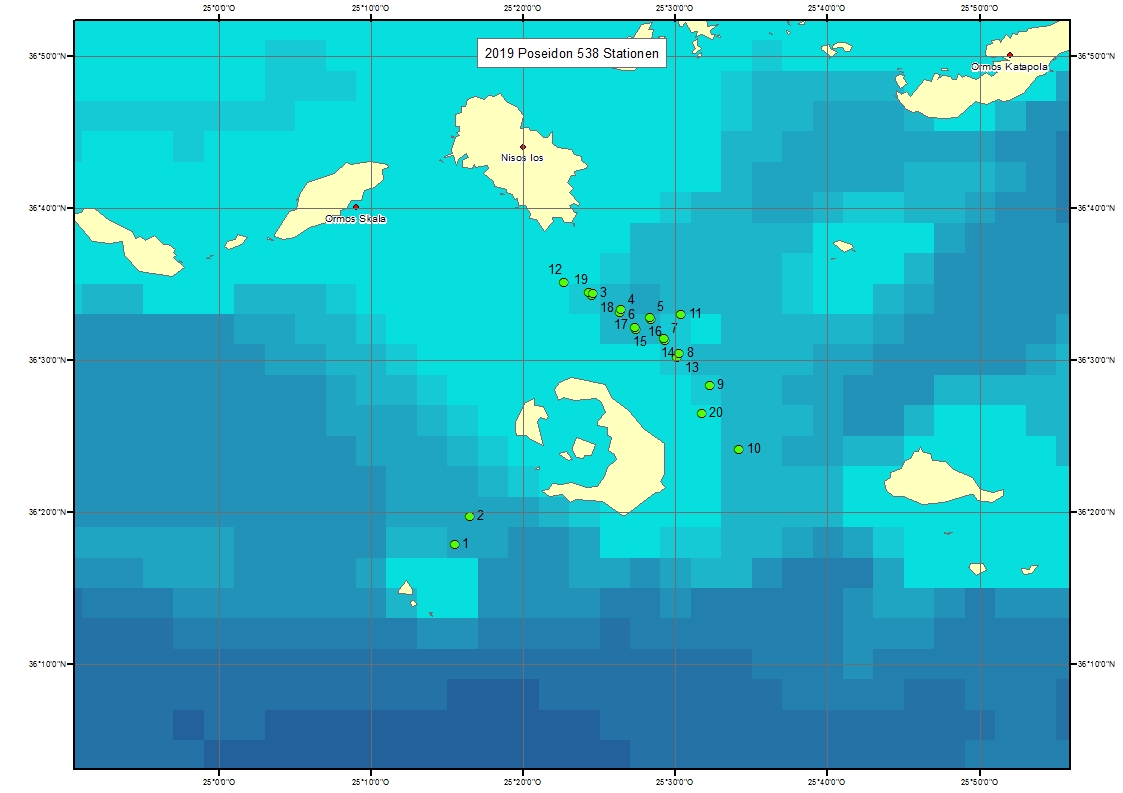The height and width of the screenshot is (793, 1123).
Task: Select the 'Ormos Katapola' place label
Action: [x=1009, y=67]
